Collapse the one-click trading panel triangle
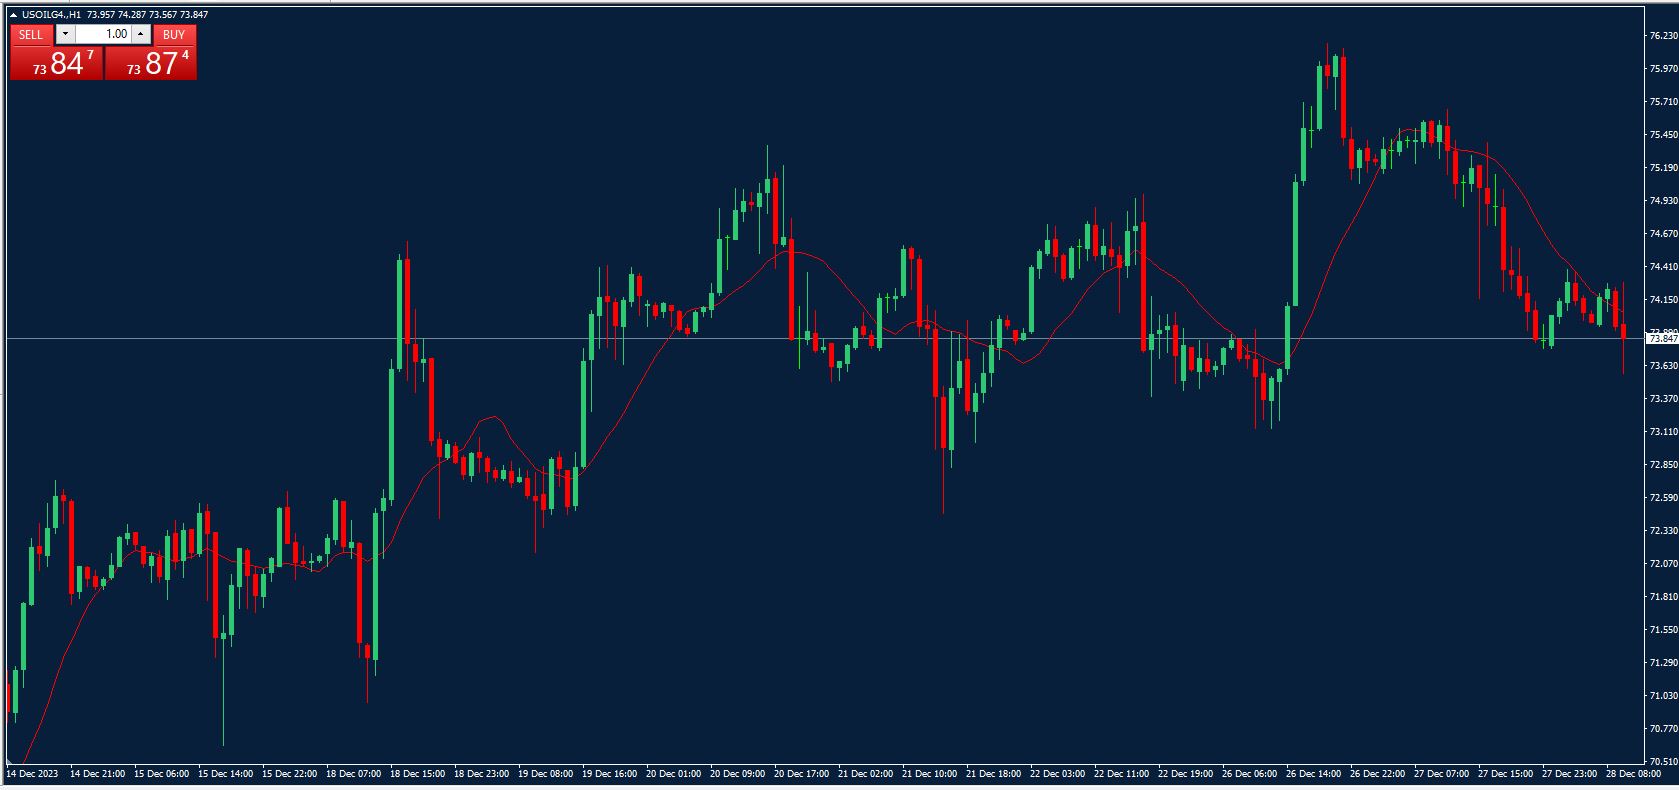 (x=14, y=15)
